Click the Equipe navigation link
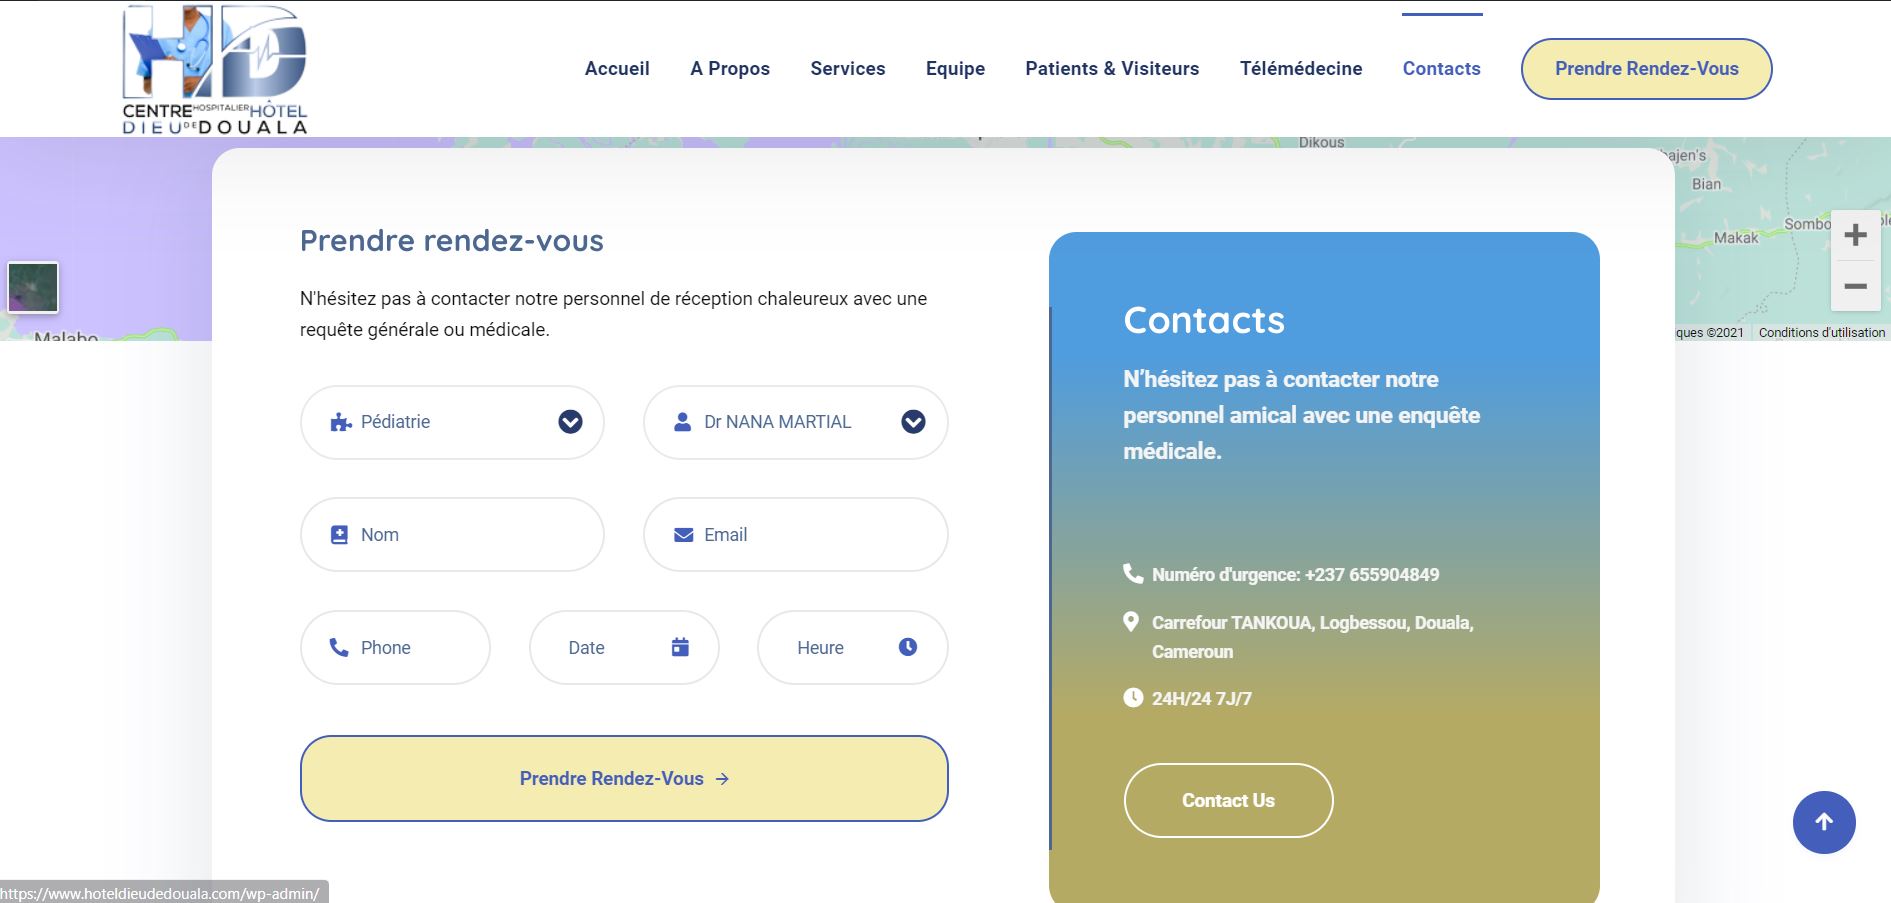This screenshot has height=903, width=1891. pos(955,69)
